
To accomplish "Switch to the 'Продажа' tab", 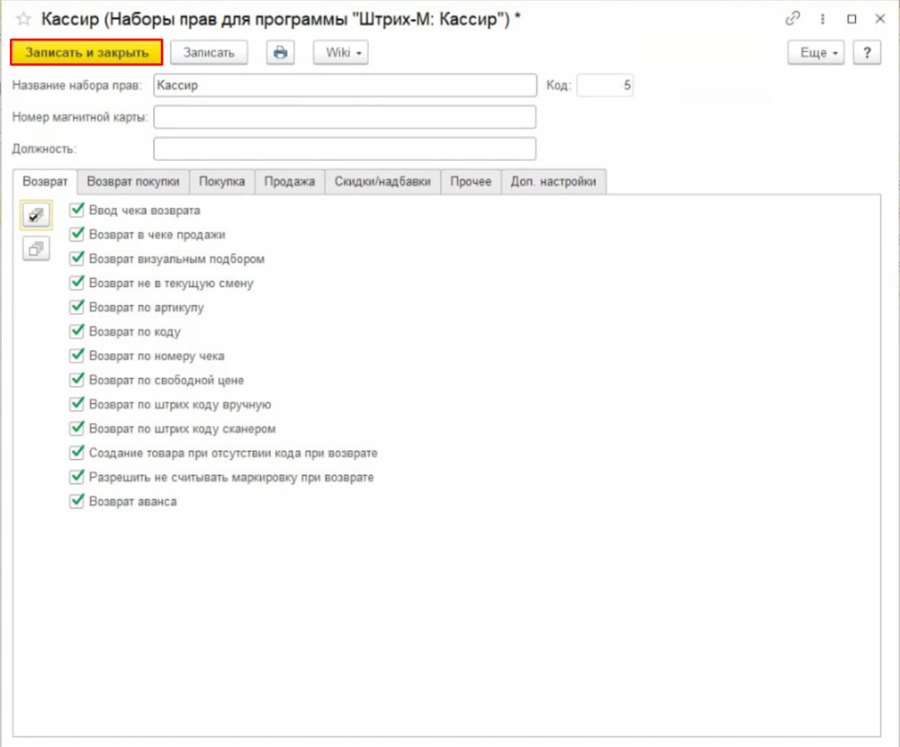I will point(289,181).
